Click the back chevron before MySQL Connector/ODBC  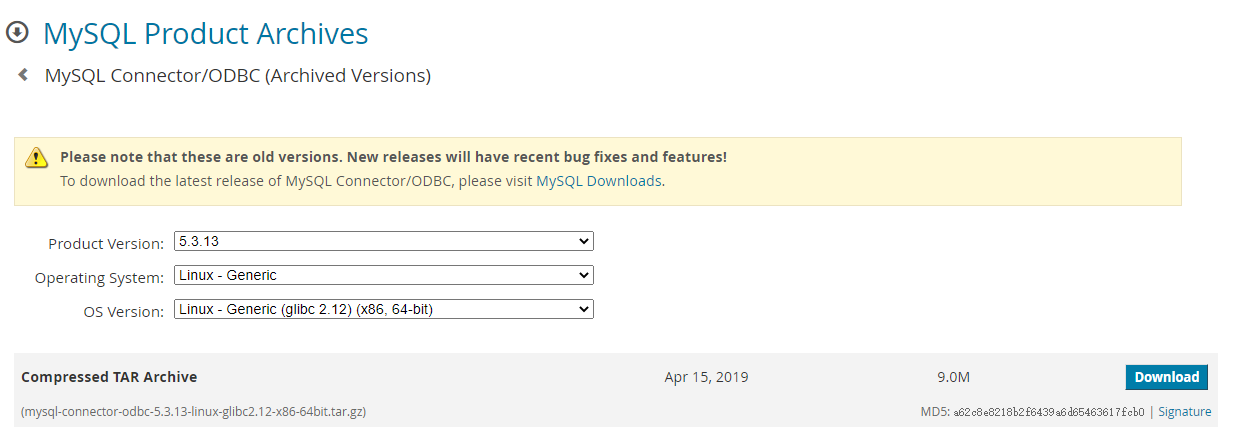[23, 75]
